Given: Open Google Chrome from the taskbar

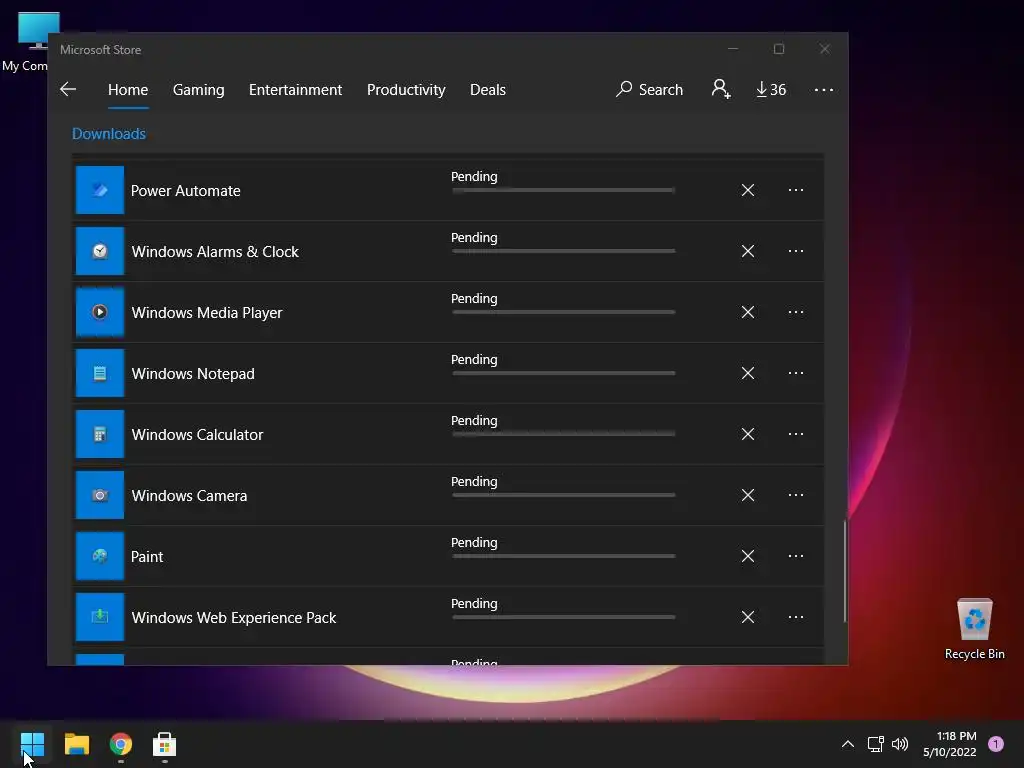Looking at the screenshot, I should [121, 744].
